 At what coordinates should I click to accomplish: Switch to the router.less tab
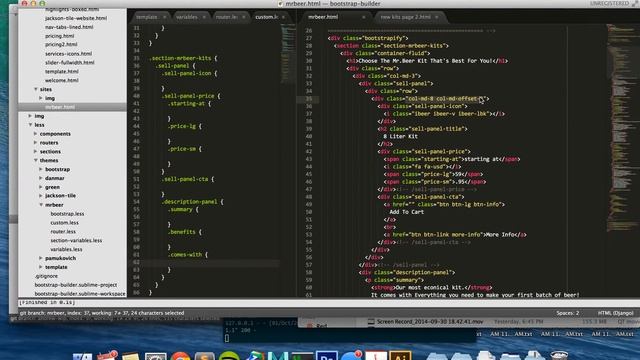[x=227, y=17]
